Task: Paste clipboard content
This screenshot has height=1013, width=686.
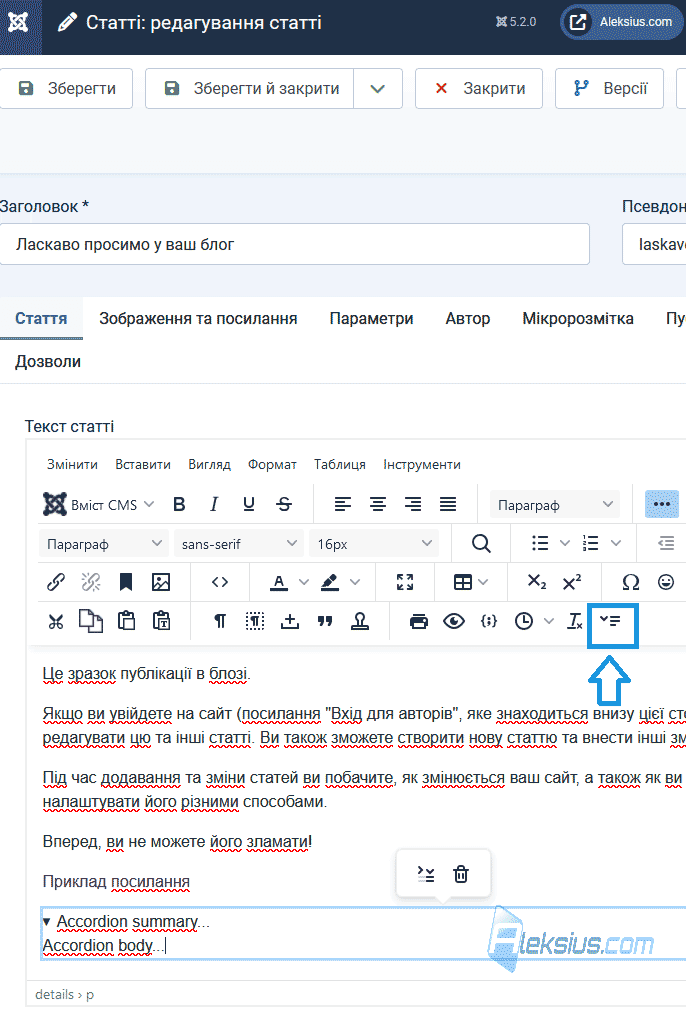Action: 126,621
